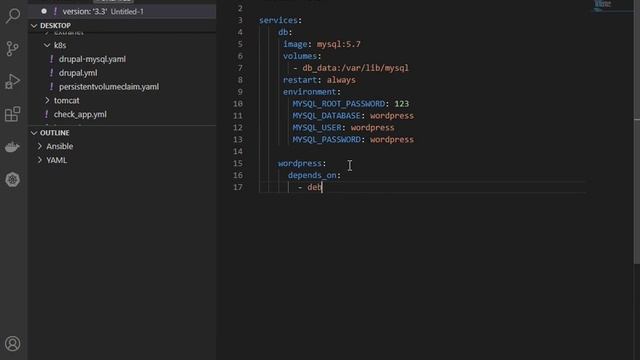Expand the Ansible outline node
640x360 pixels.
click(40, 146)
